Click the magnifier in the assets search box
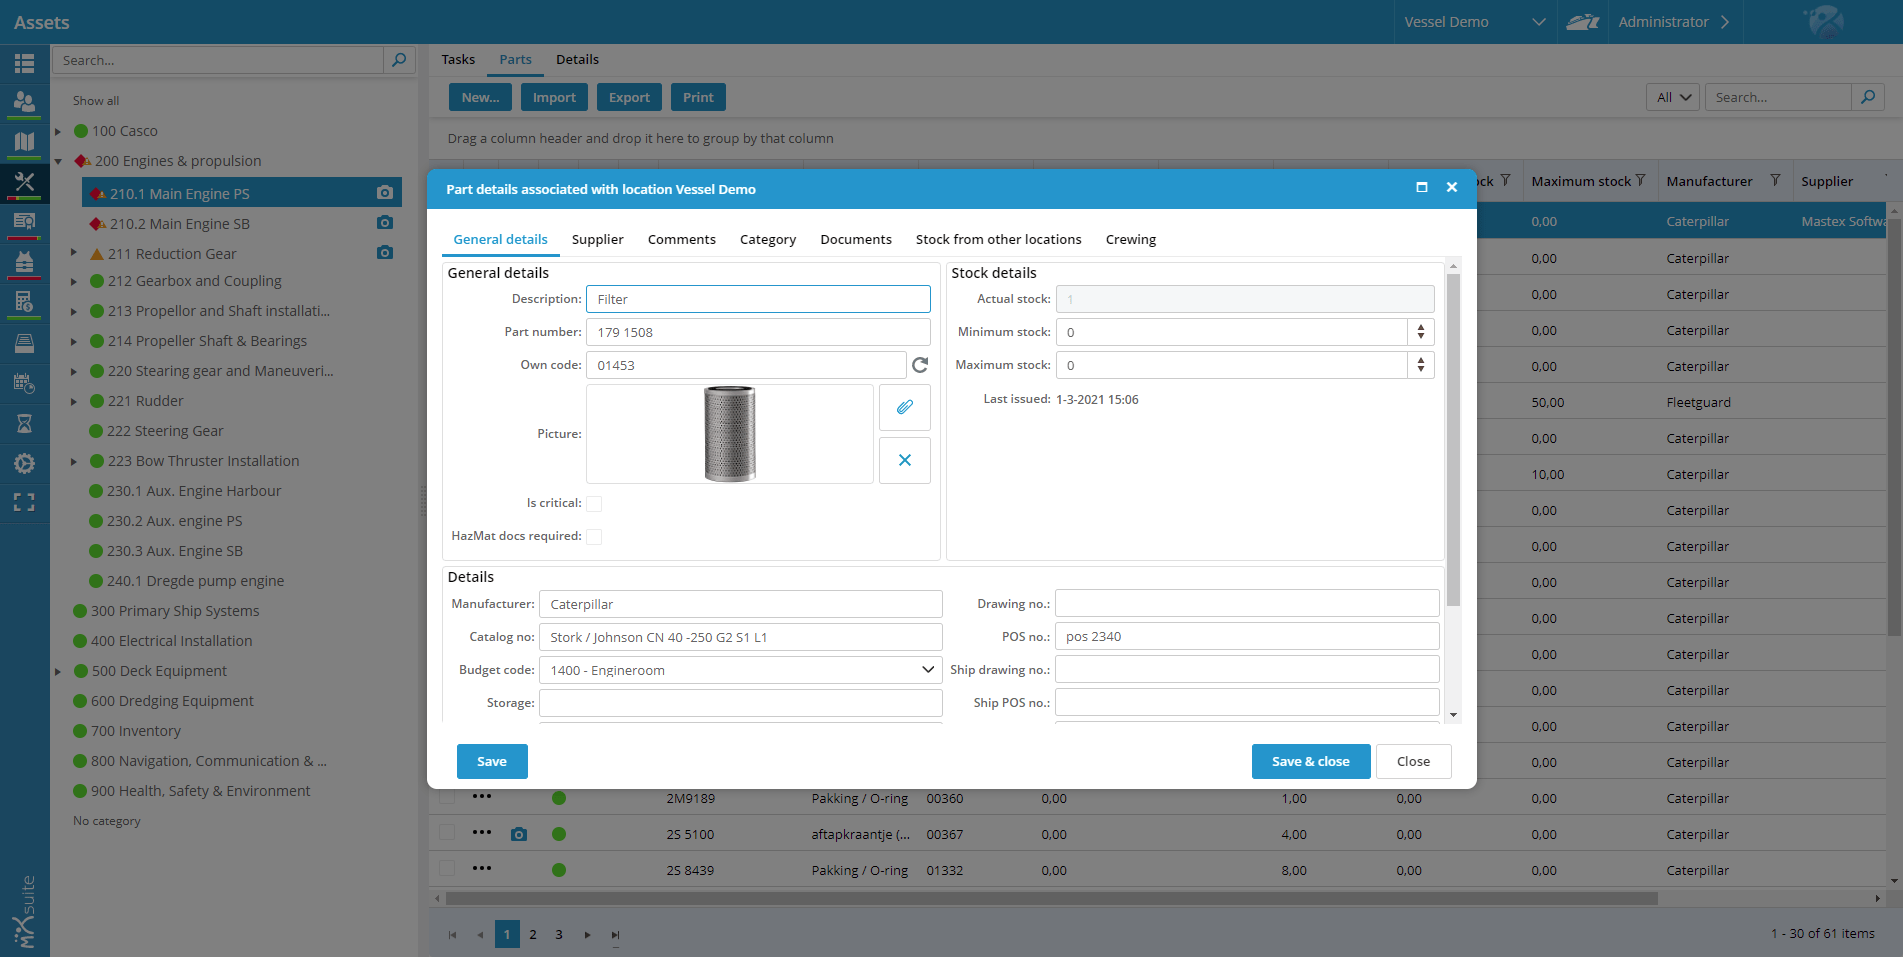The image size is (1903, 957). point(399,60)
